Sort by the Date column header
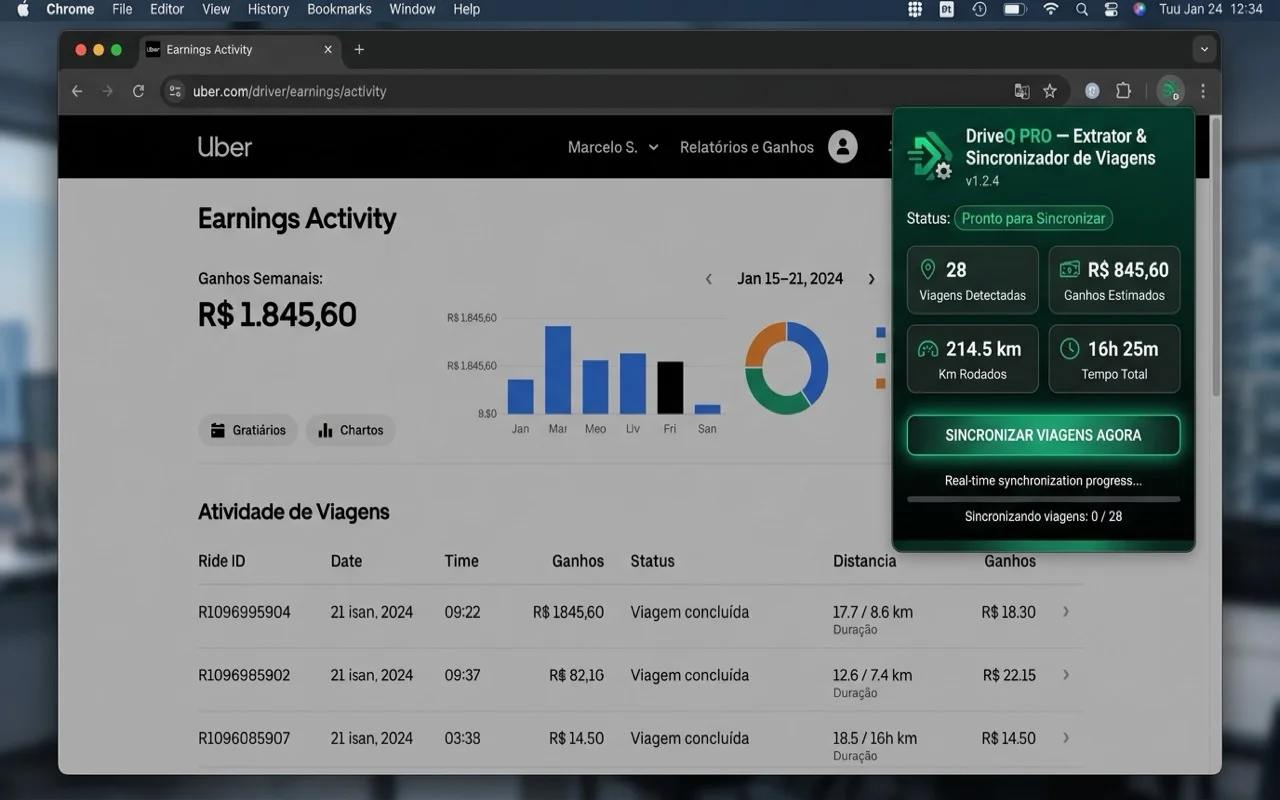Viewport: 1280px width, 800px height. pyautogui.click(x=346, y=561)
